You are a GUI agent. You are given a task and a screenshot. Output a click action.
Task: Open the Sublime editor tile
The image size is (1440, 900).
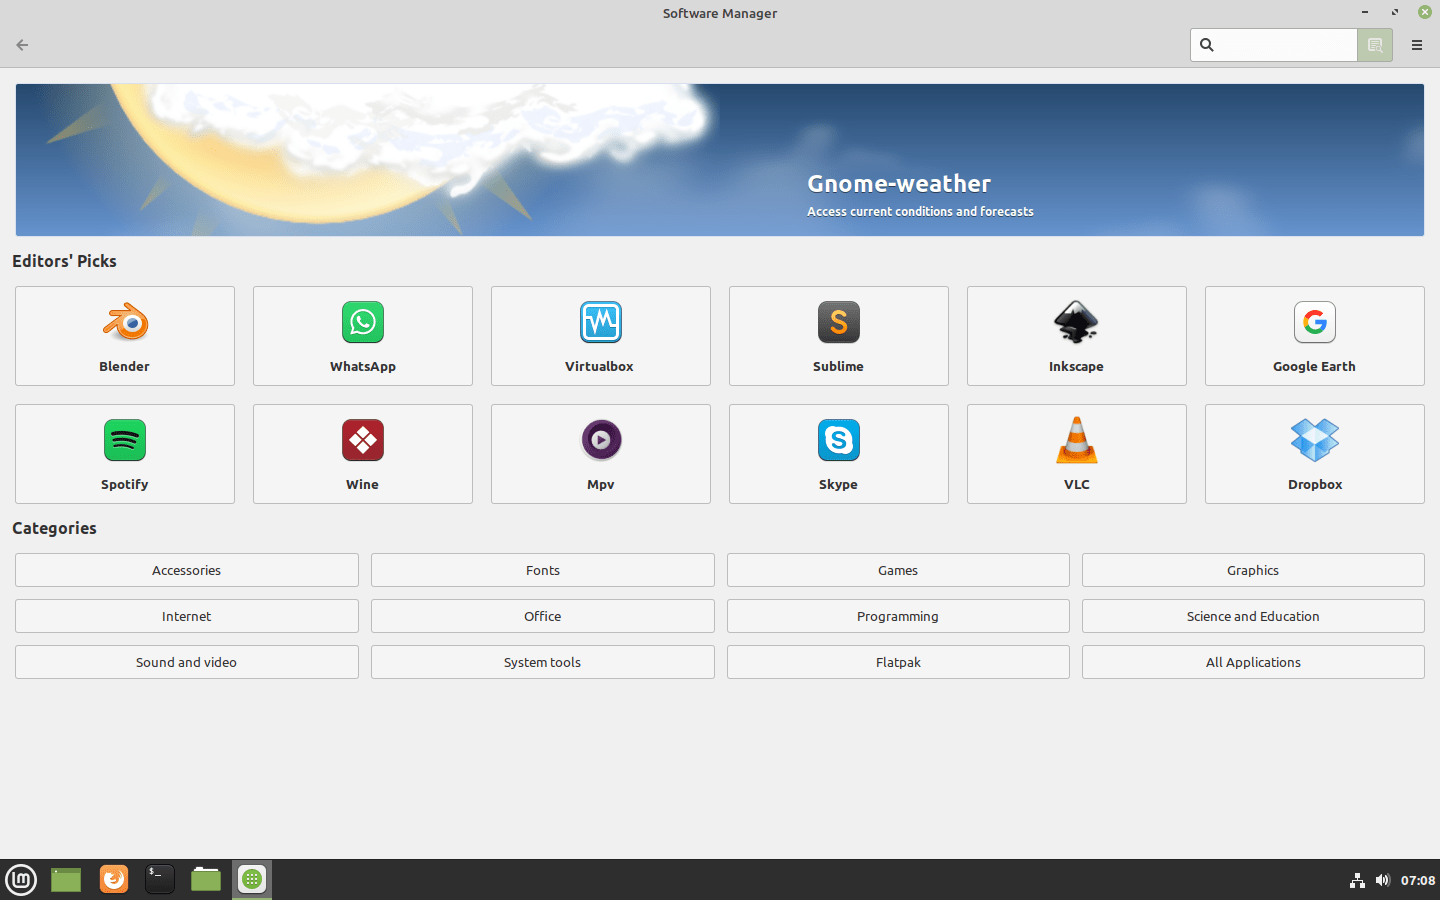[x=839, y=336]
